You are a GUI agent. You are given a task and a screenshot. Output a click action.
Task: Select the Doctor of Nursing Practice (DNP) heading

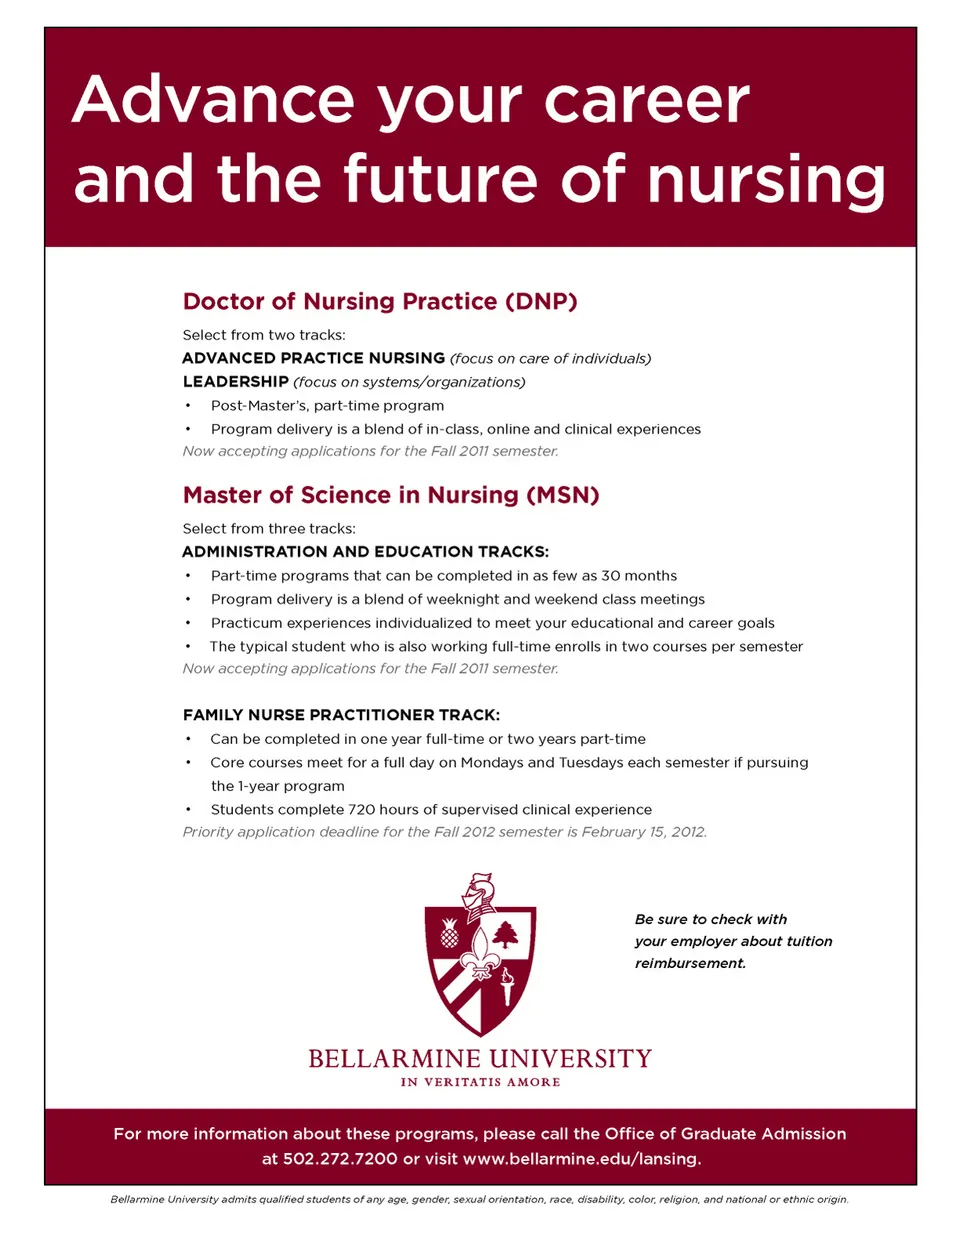[380, 302]
